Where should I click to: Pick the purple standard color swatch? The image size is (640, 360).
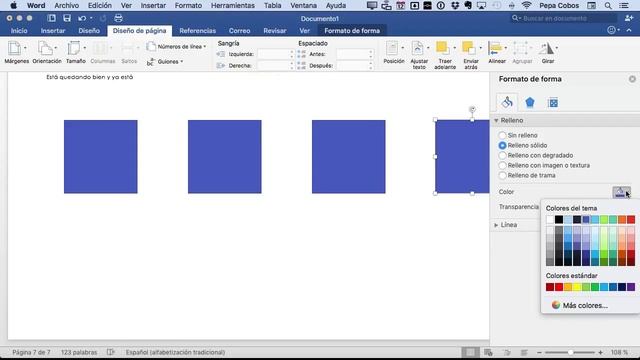(631, 287)
